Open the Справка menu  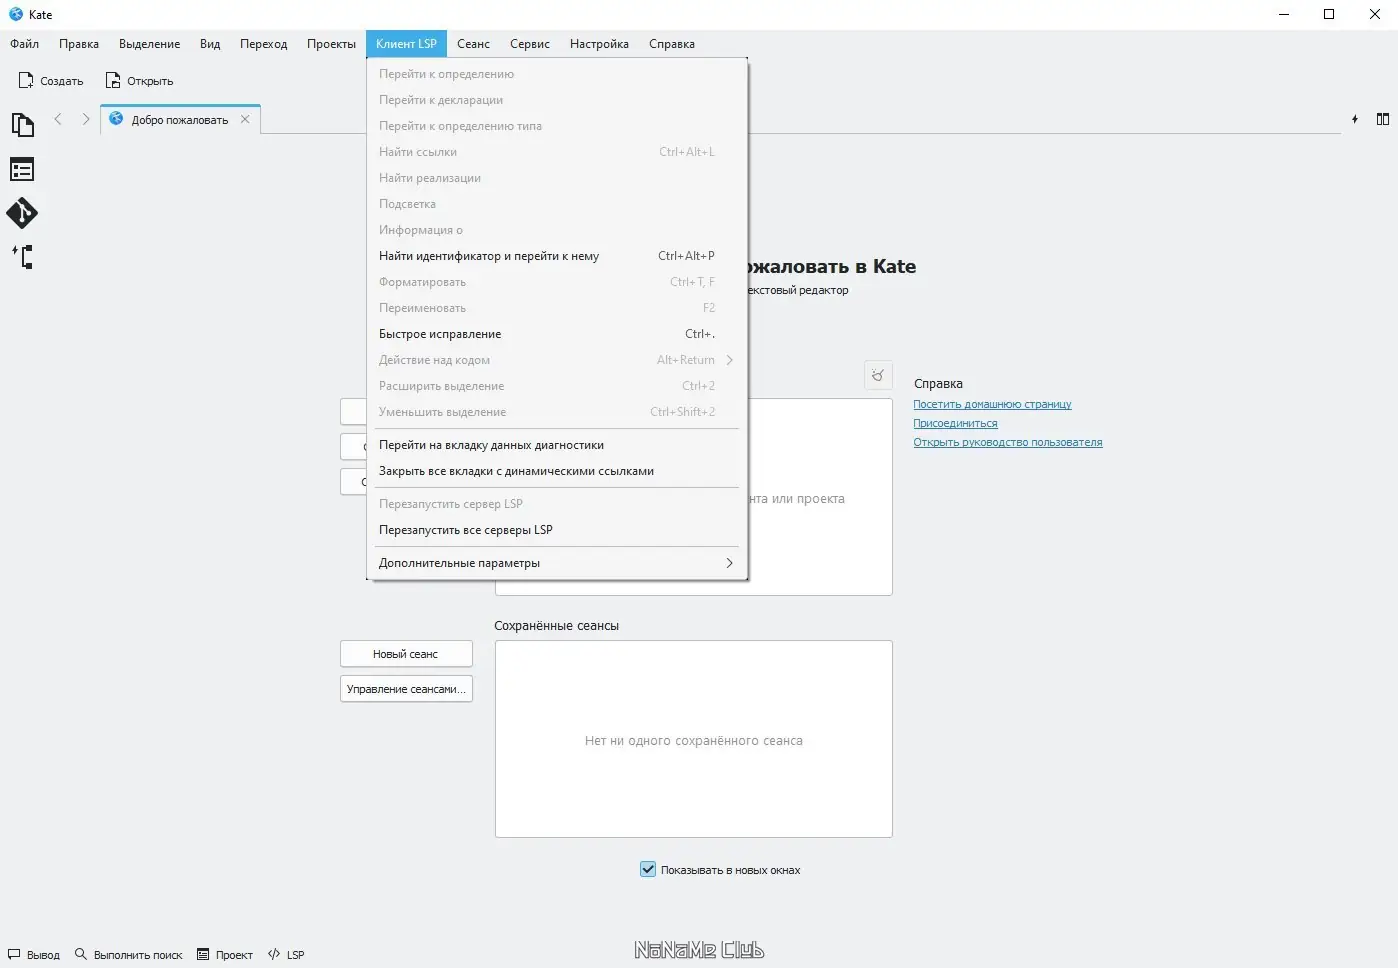tap(672, 44)
